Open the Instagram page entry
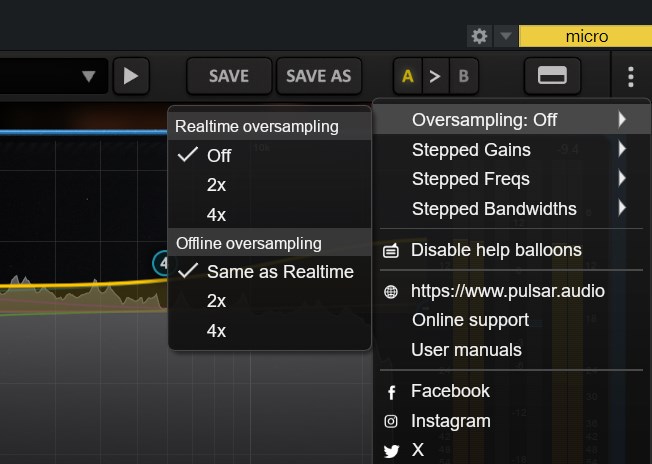The width and height of the screenshot is (652, 464). click(450, 421)
